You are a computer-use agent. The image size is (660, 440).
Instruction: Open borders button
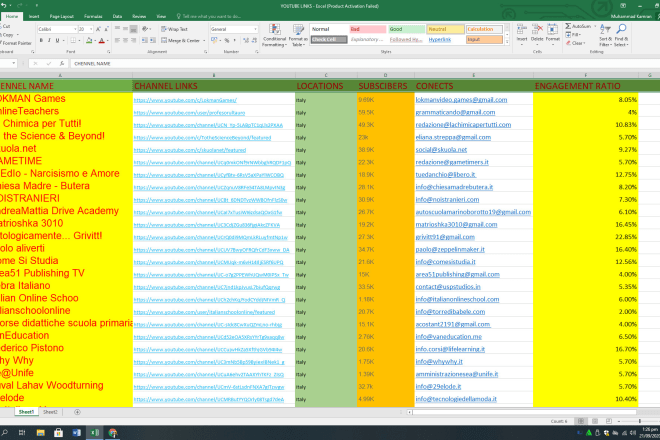point(73,40)
